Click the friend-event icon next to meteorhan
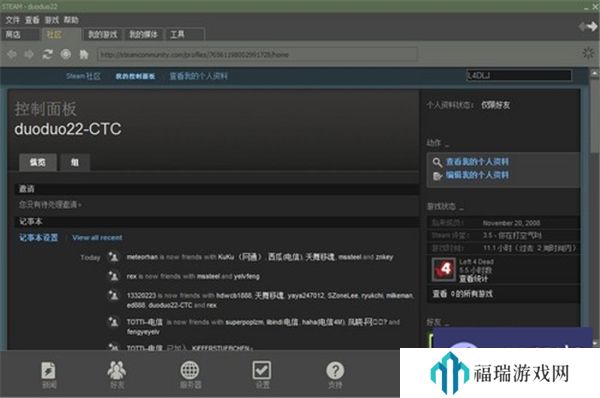The image size is (600, 398). (113, 257)
